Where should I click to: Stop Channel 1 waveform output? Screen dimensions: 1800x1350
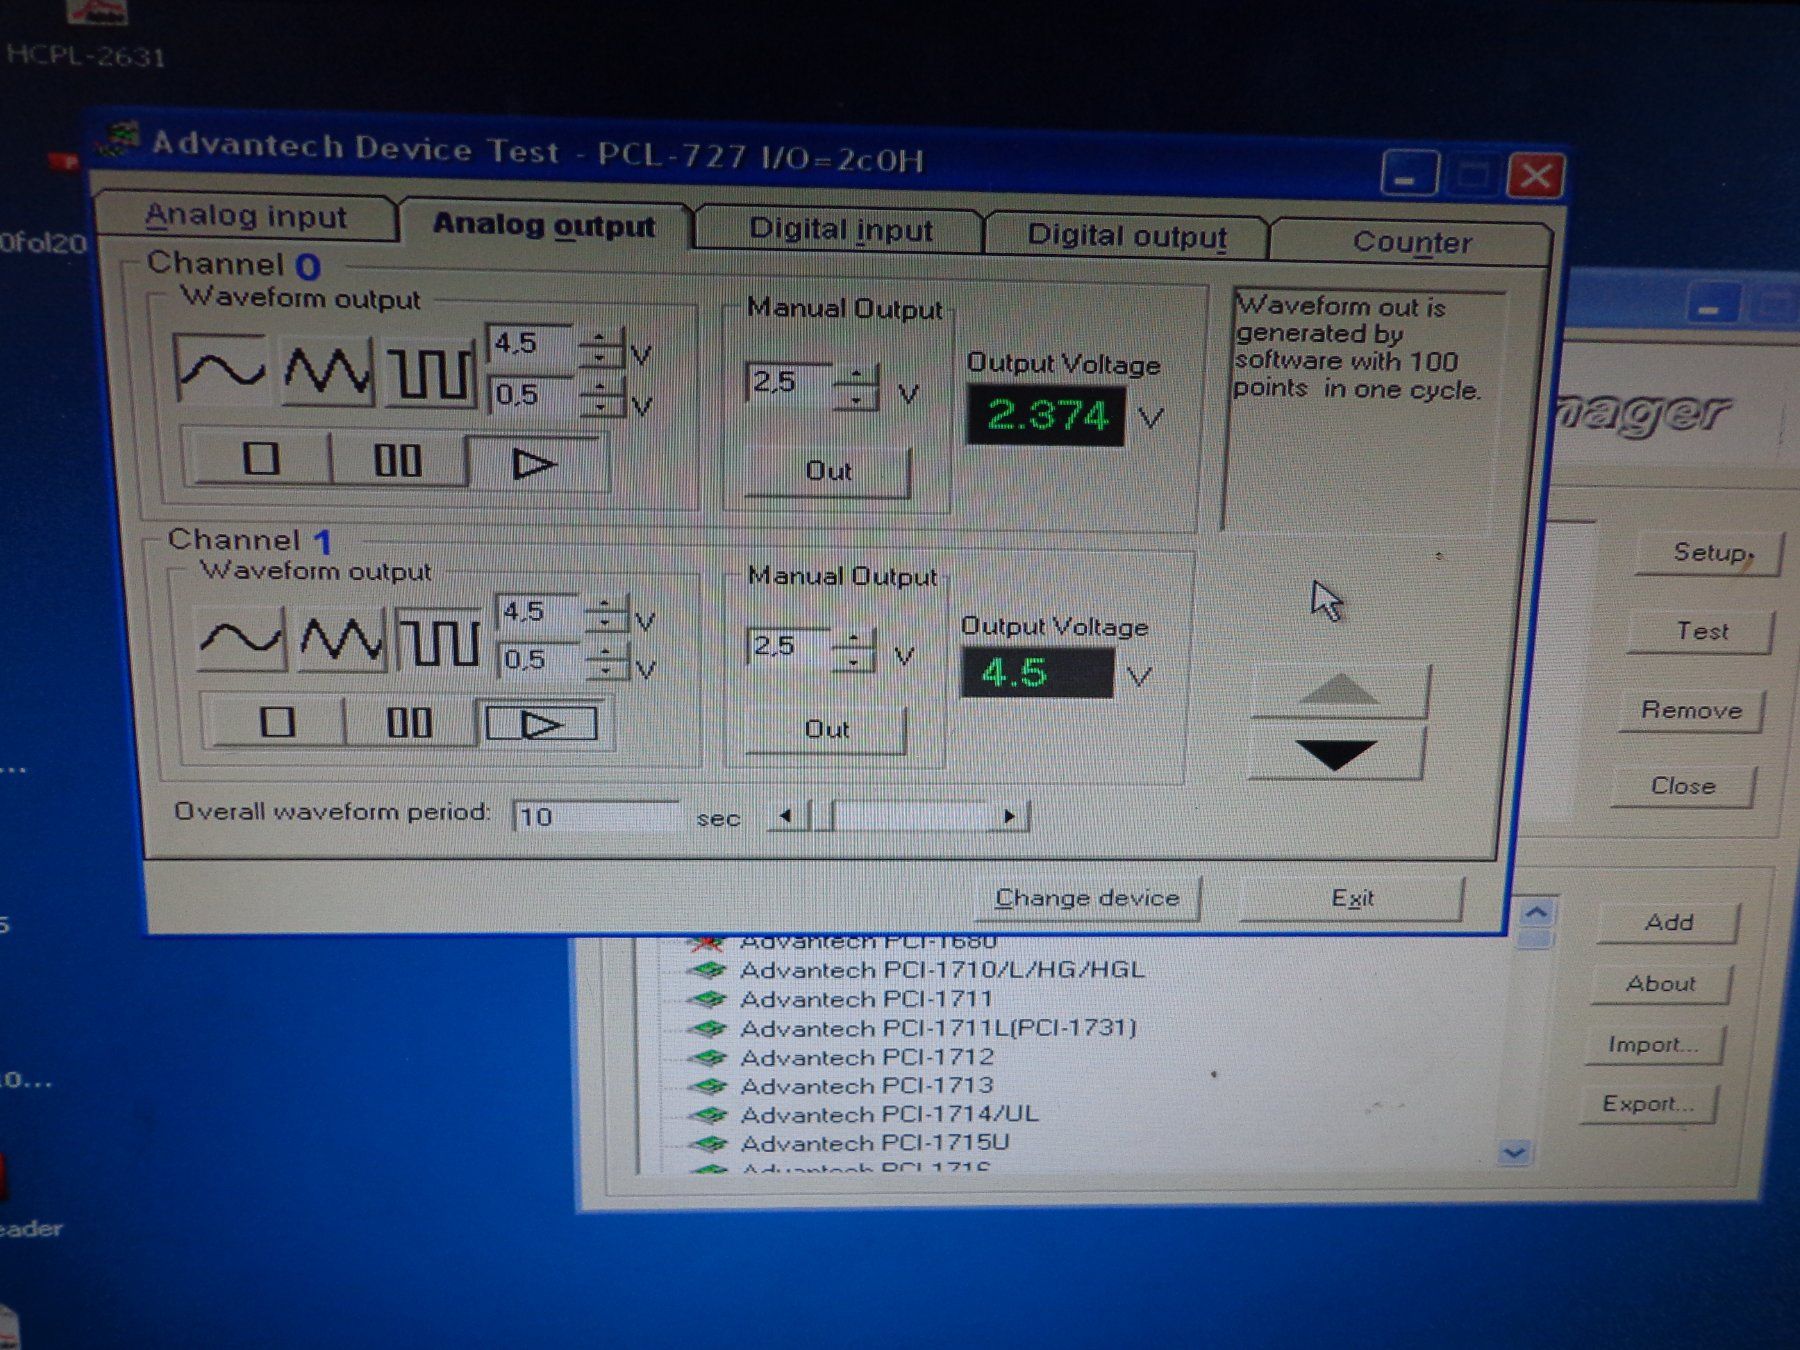click(x=276, y=721)
